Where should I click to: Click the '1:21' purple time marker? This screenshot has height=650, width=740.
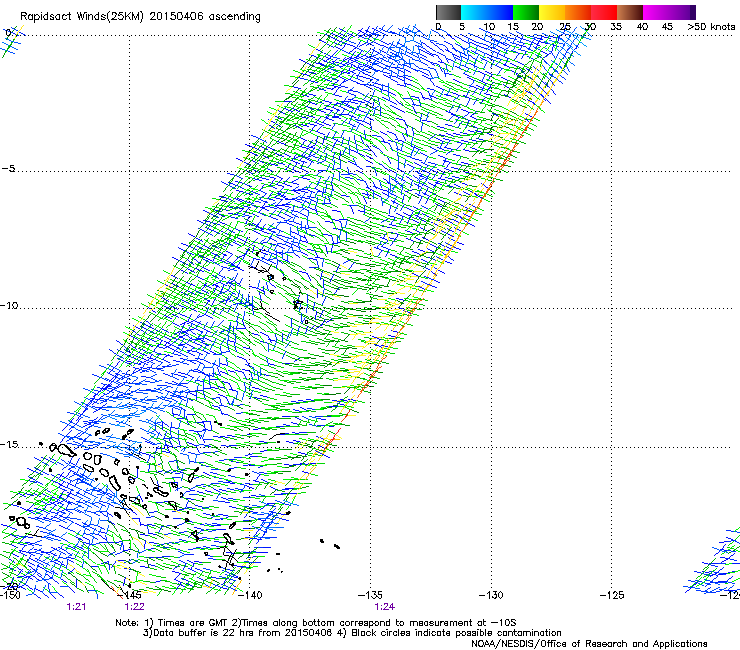point(76,607)
